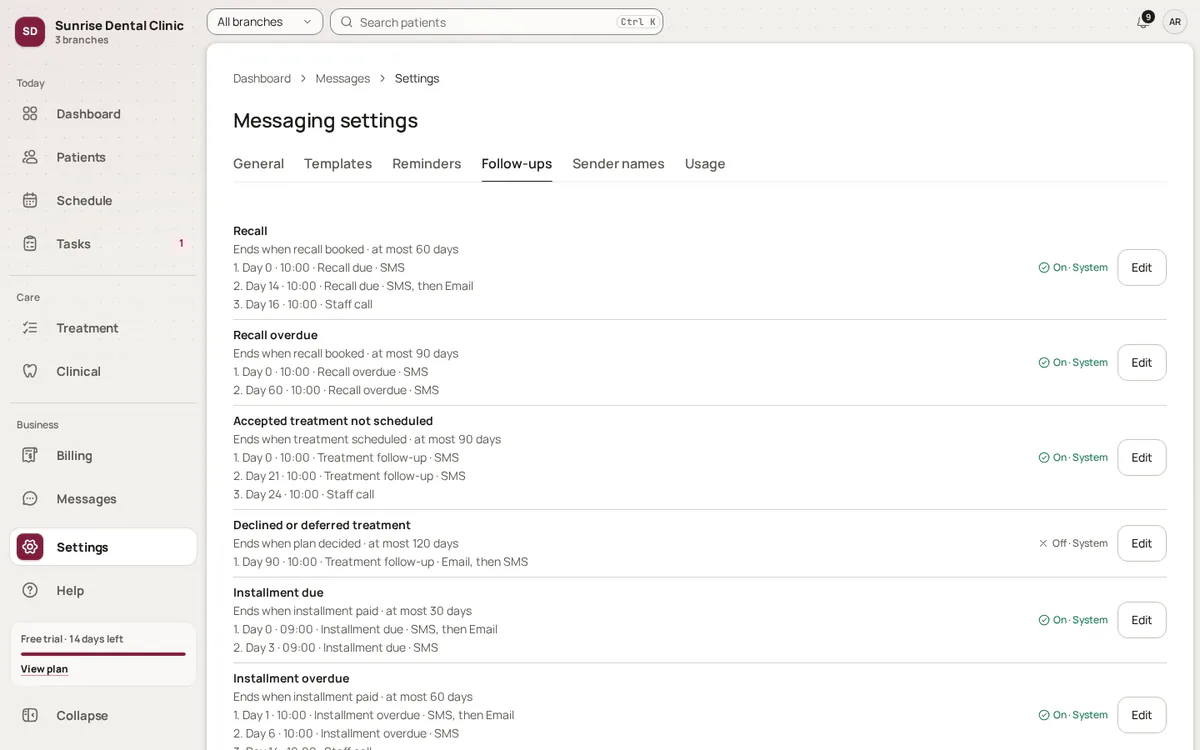Edit the Recall follow-up sequence
Viewport: 1200px width, 750px height.
(x=1142, y=267)
